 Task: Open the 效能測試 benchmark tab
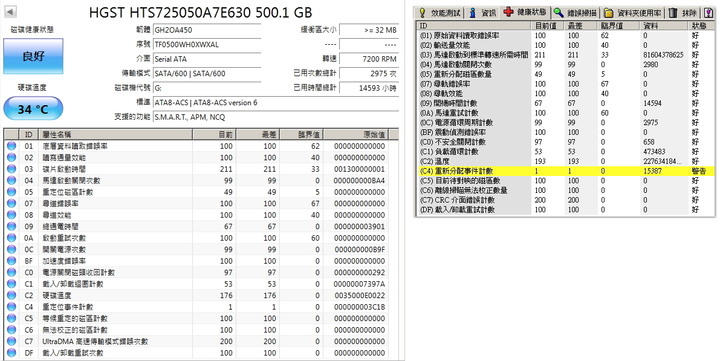tap(439, 13)
